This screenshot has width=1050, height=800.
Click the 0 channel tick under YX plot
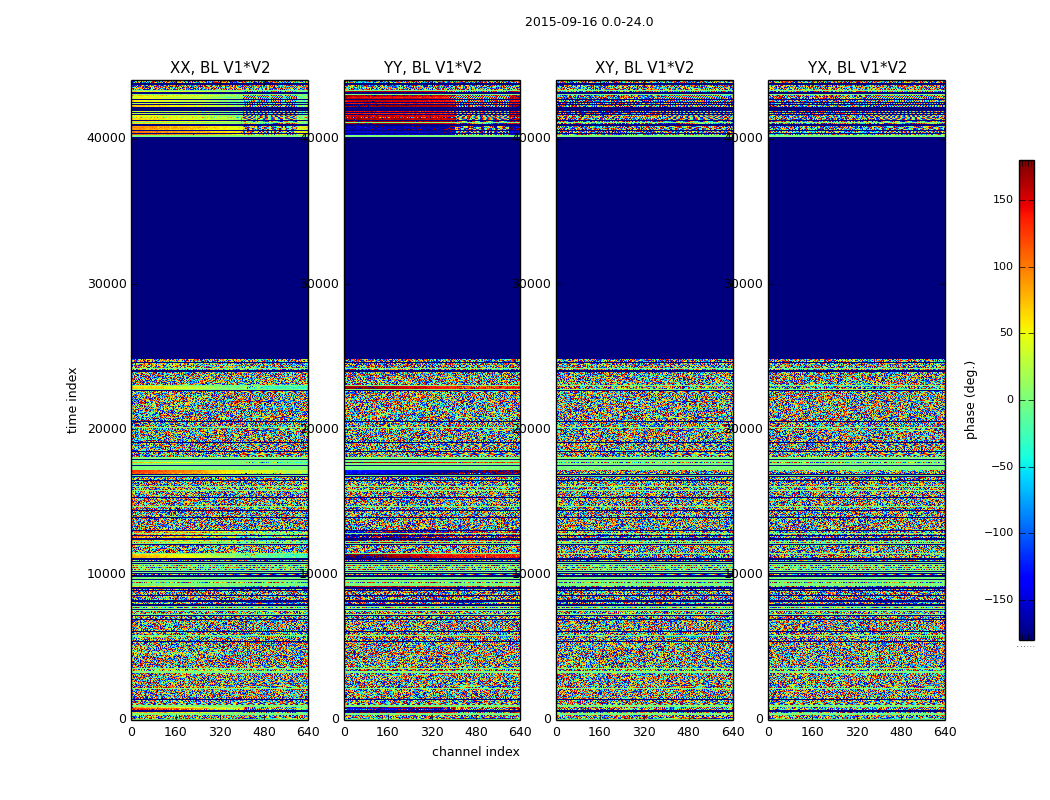(769, 732)
